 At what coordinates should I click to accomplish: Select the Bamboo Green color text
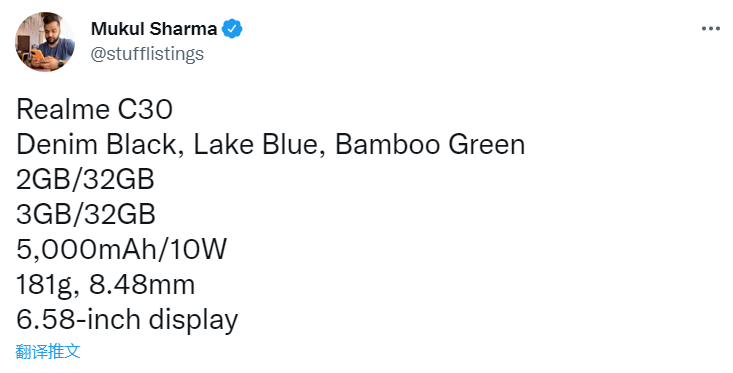430,144
